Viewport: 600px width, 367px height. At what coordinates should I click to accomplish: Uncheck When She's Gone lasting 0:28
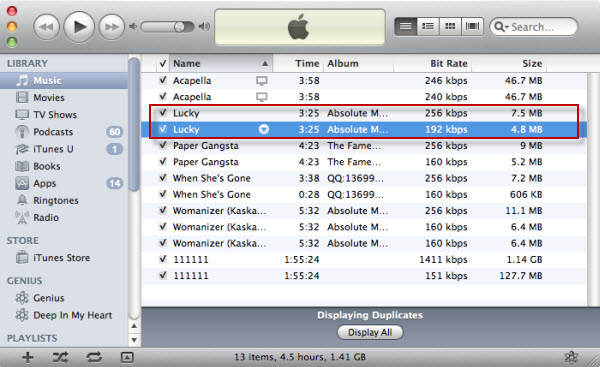pyautogui.click(x=163, y=194)
